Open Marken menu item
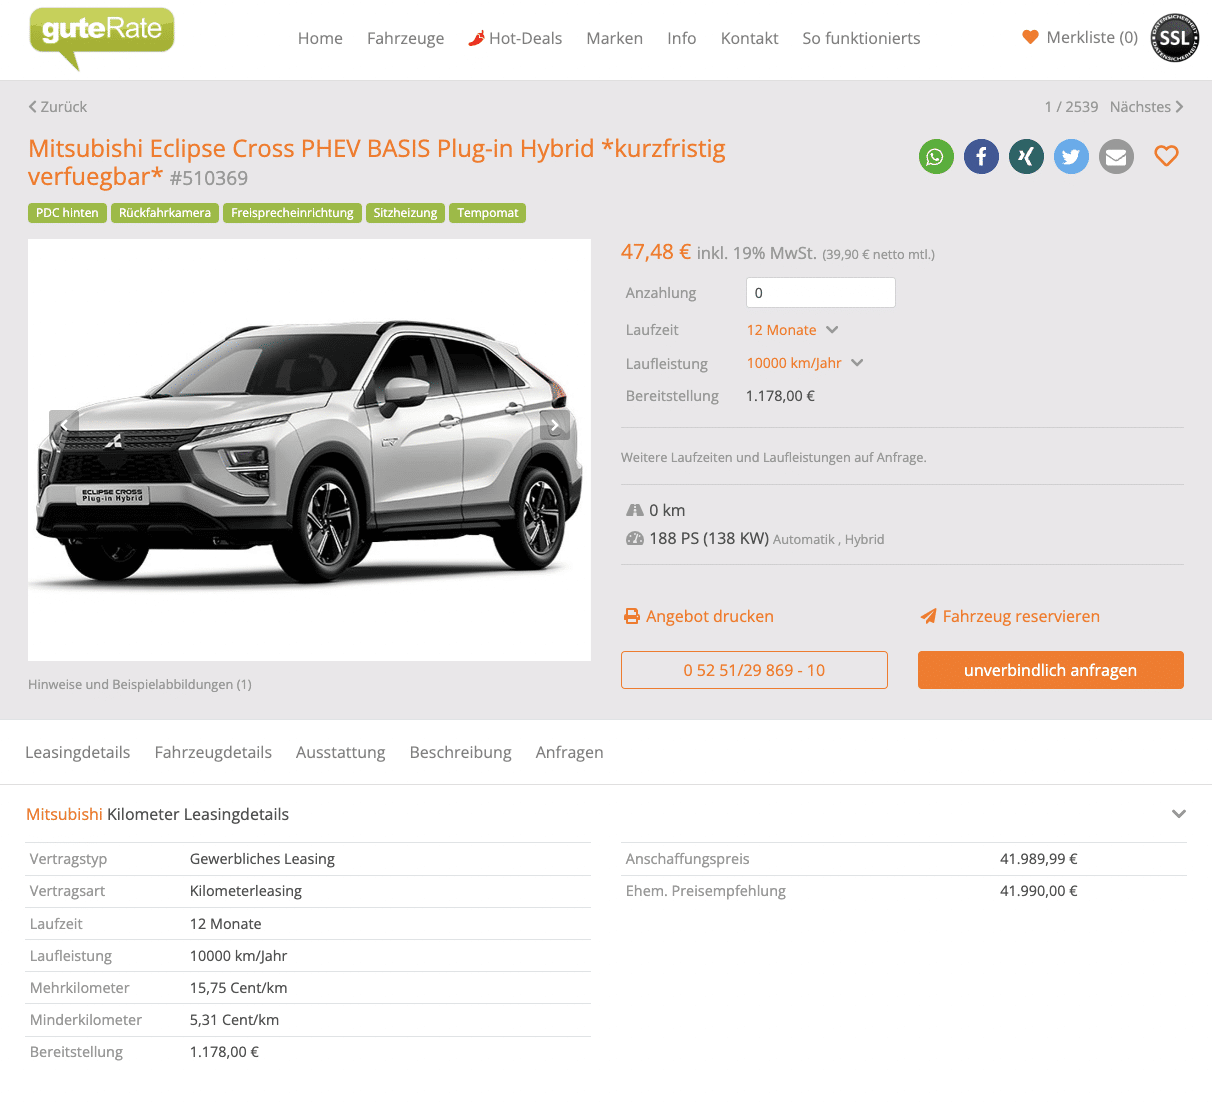The height and width of the screenshot is (1112, 1212). (614, 38)
